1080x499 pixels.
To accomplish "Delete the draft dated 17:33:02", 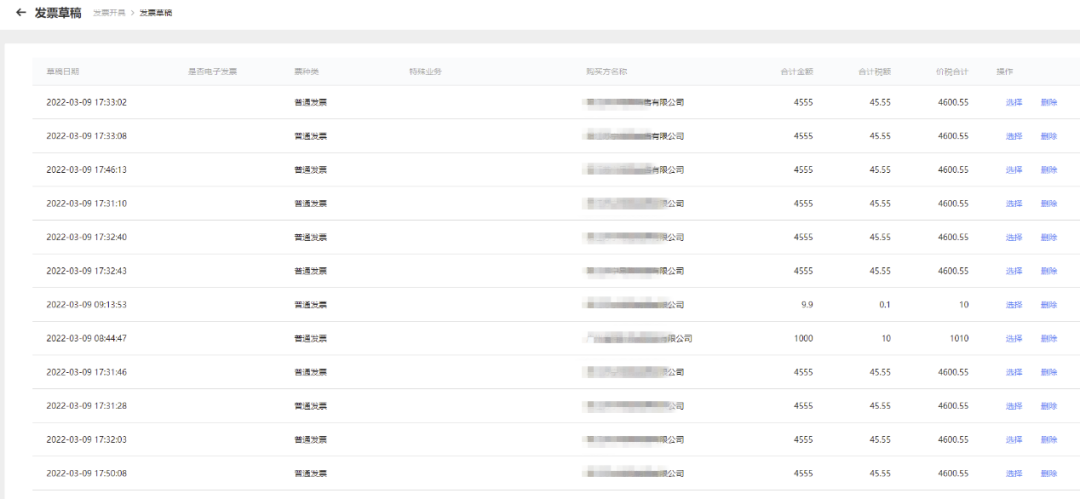I will (x=1048, y=103).
